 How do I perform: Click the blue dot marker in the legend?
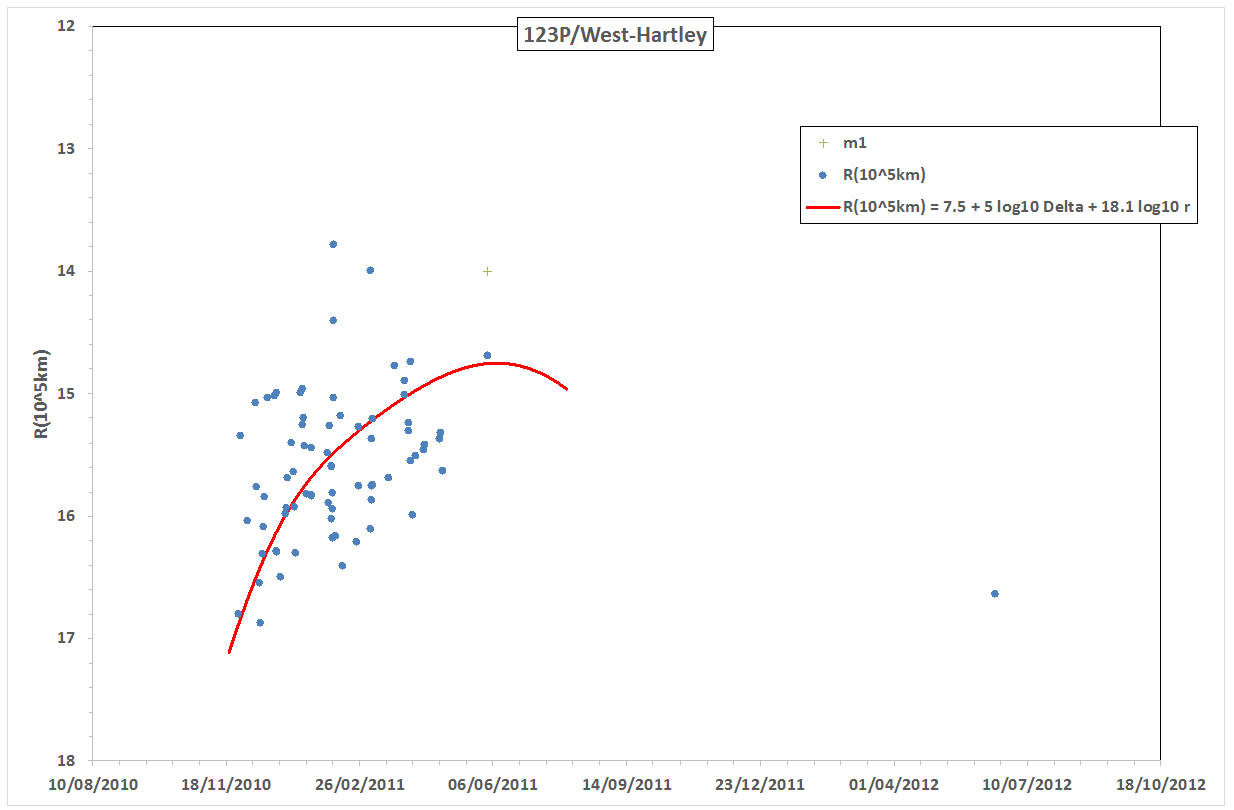pos(823,175)
